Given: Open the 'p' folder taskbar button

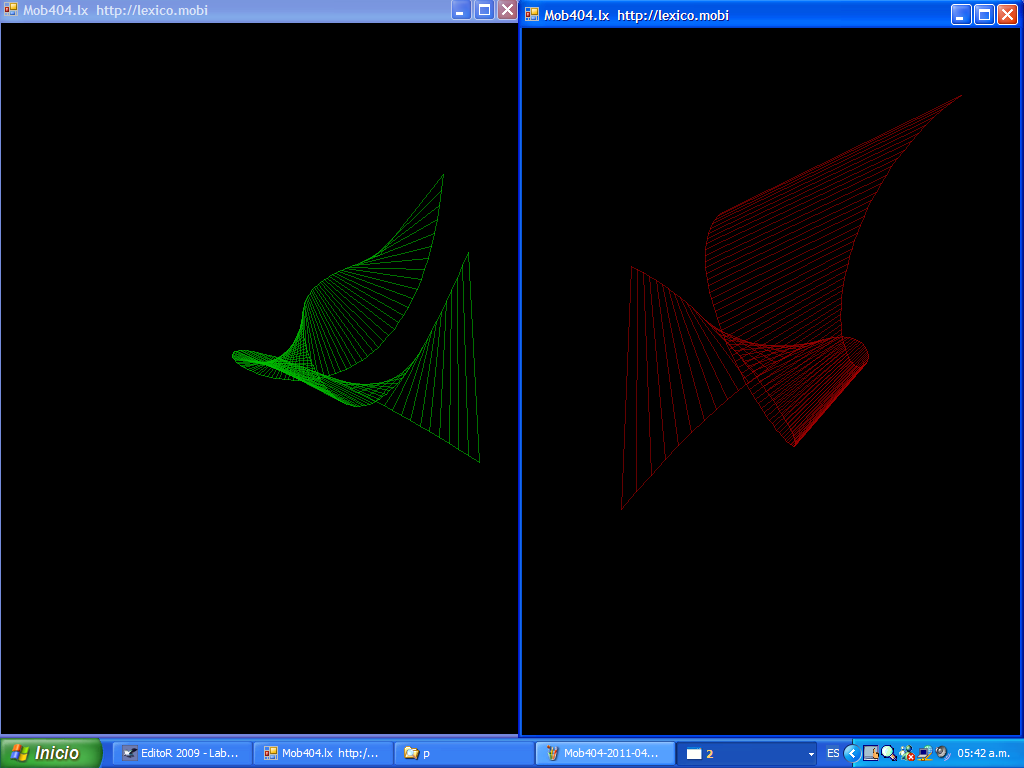Looking at the screenshot, I should 462,753.
